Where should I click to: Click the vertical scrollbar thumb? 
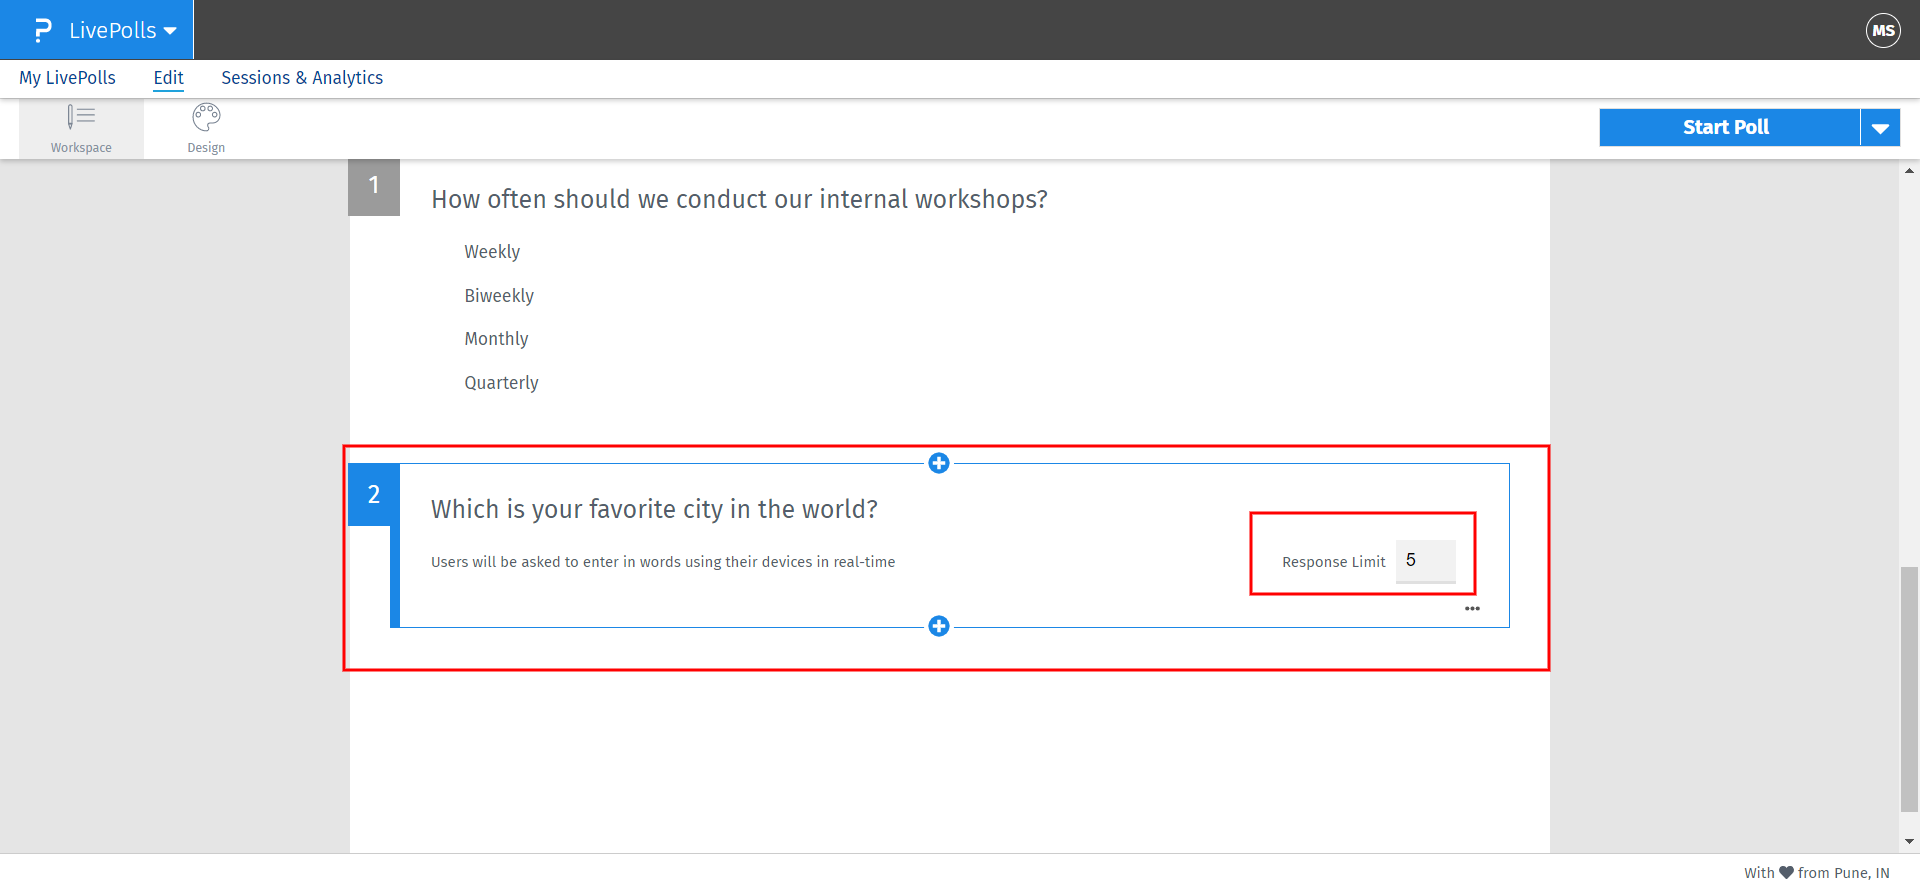(1909, 690)
